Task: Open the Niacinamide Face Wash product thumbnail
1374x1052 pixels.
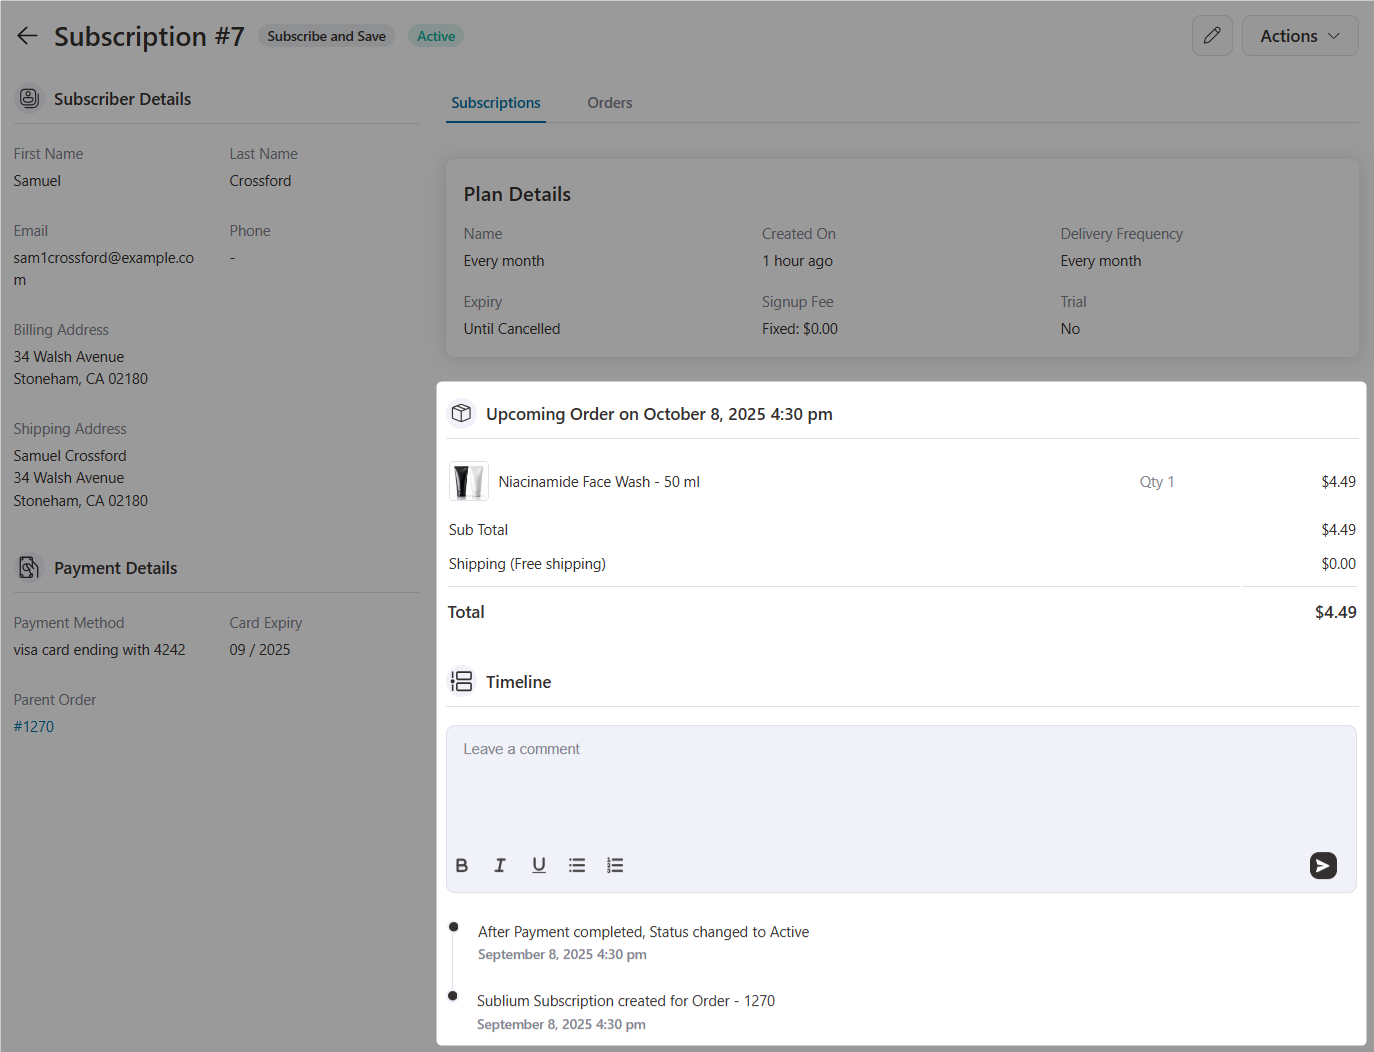Action: point(468,481)
